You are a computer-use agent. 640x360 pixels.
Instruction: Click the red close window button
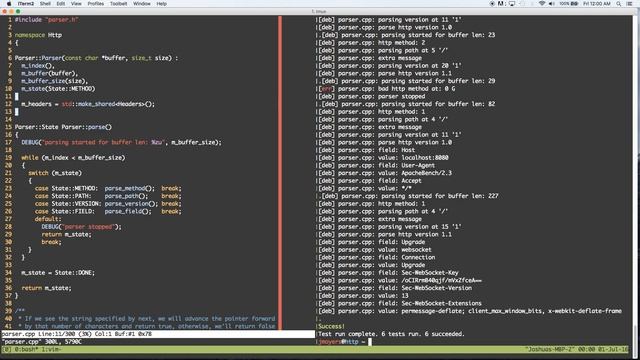(x=5, y=11)
